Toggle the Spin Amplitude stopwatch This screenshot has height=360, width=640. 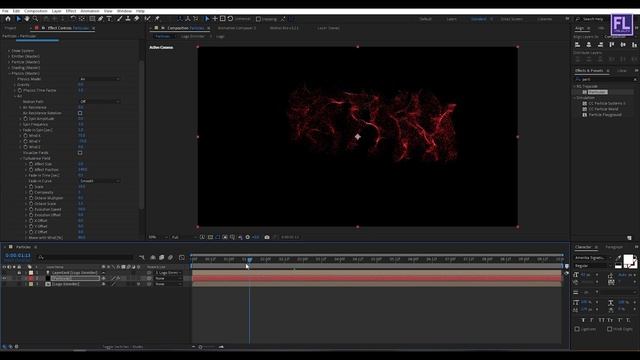click(x=25, y=119)
